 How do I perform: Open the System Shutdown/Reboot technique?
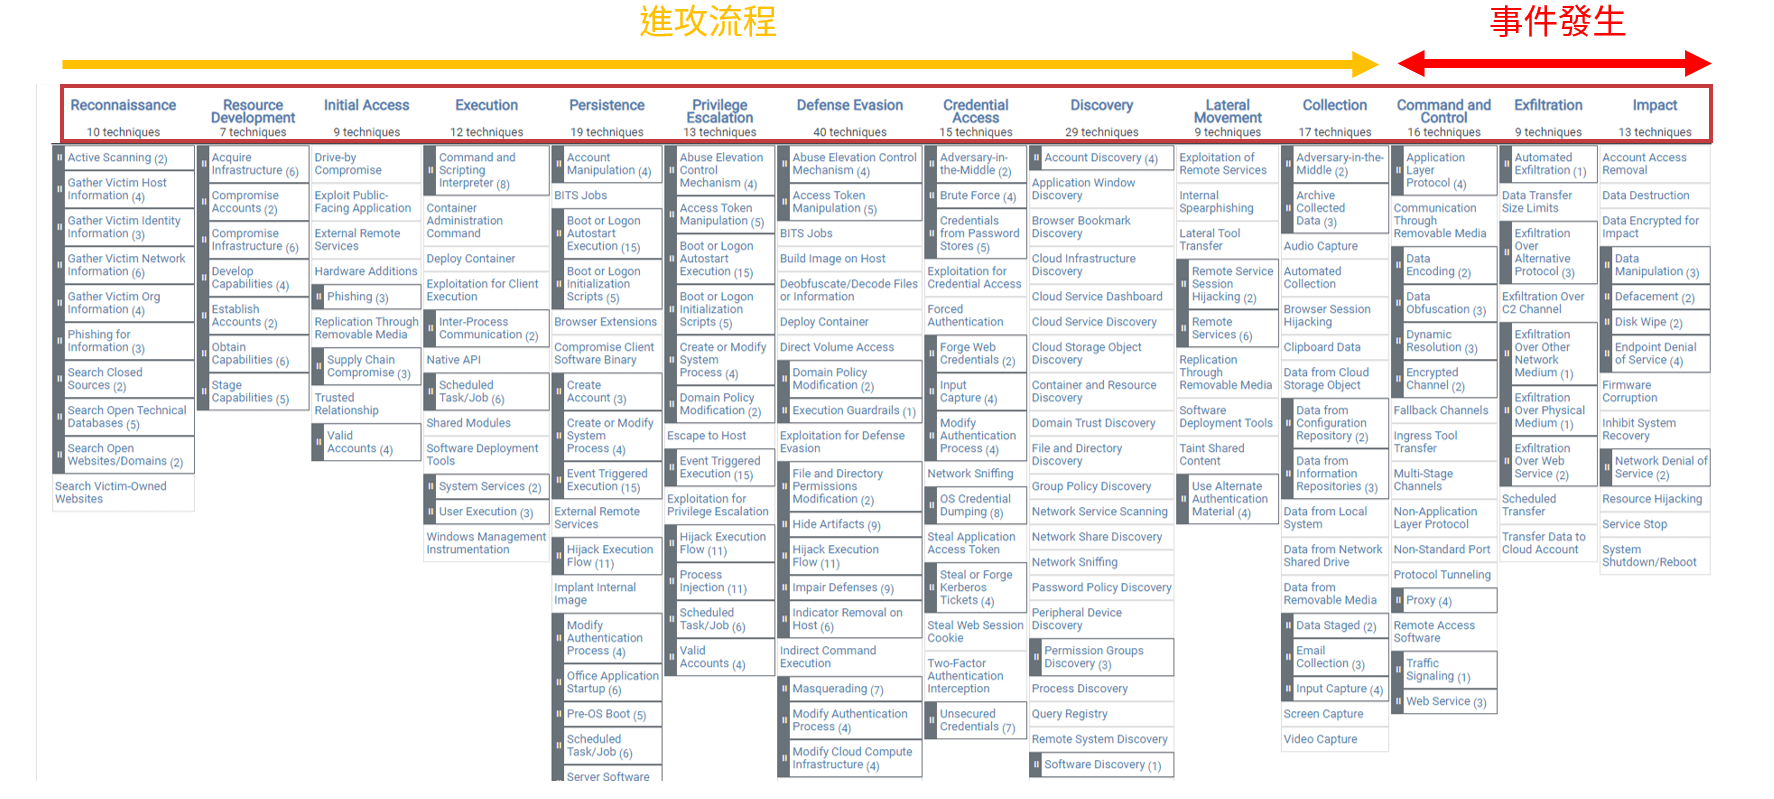(1650, 556)
